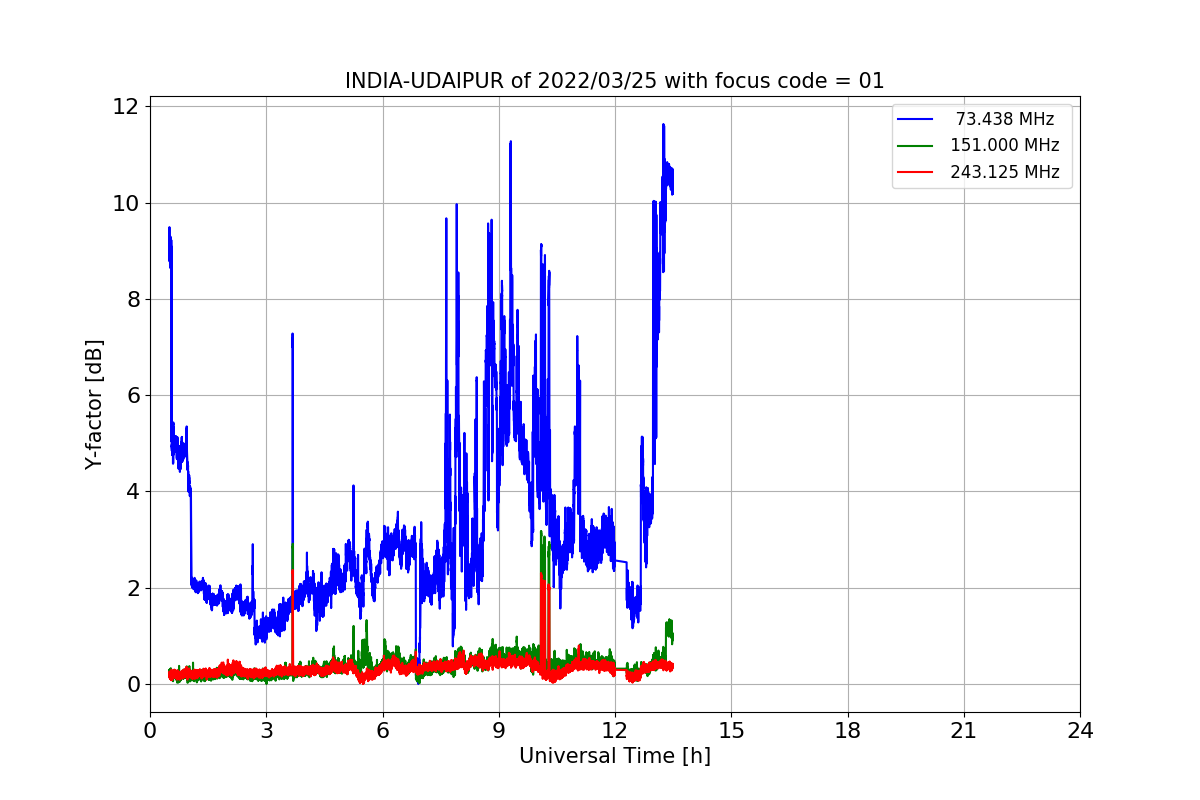
Task: Click the green legend line sample
Action: point(916,145)
